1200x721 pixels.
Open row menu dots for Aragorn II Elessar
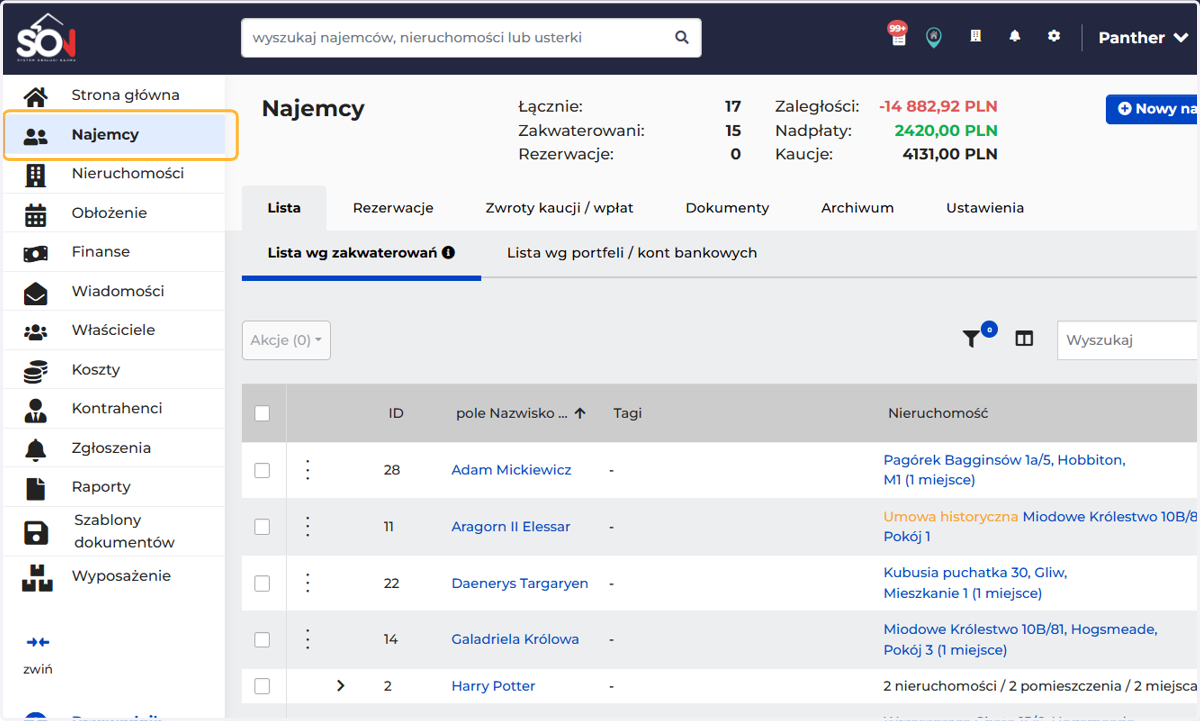click(x=308, y=527)
